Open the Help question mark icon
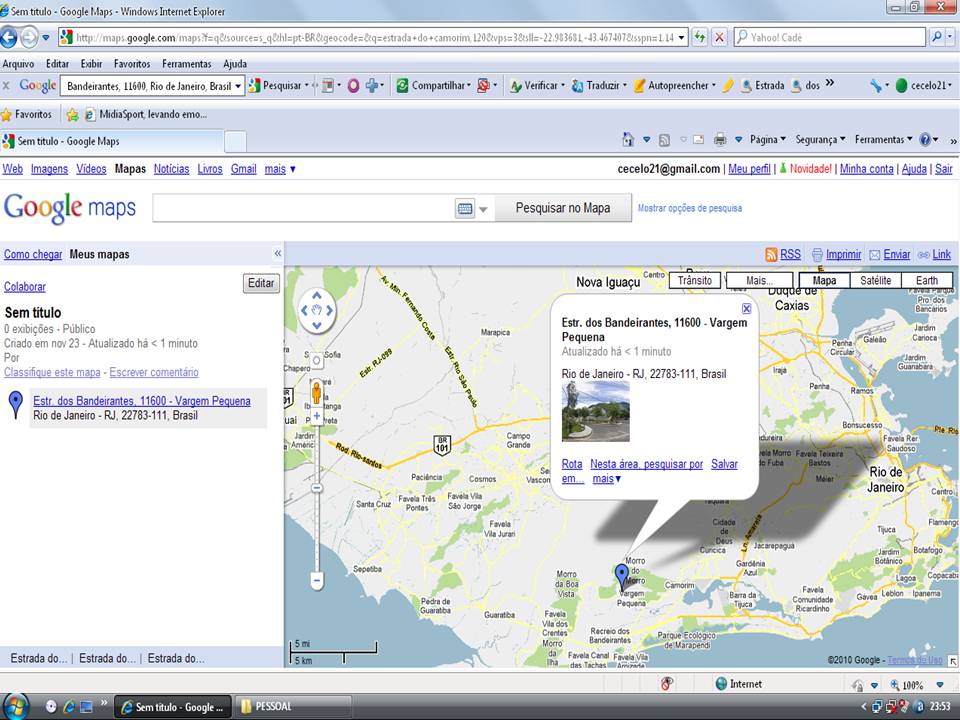Image resolution: width=960 pixels, height=720 pixels. pos(925,140)
